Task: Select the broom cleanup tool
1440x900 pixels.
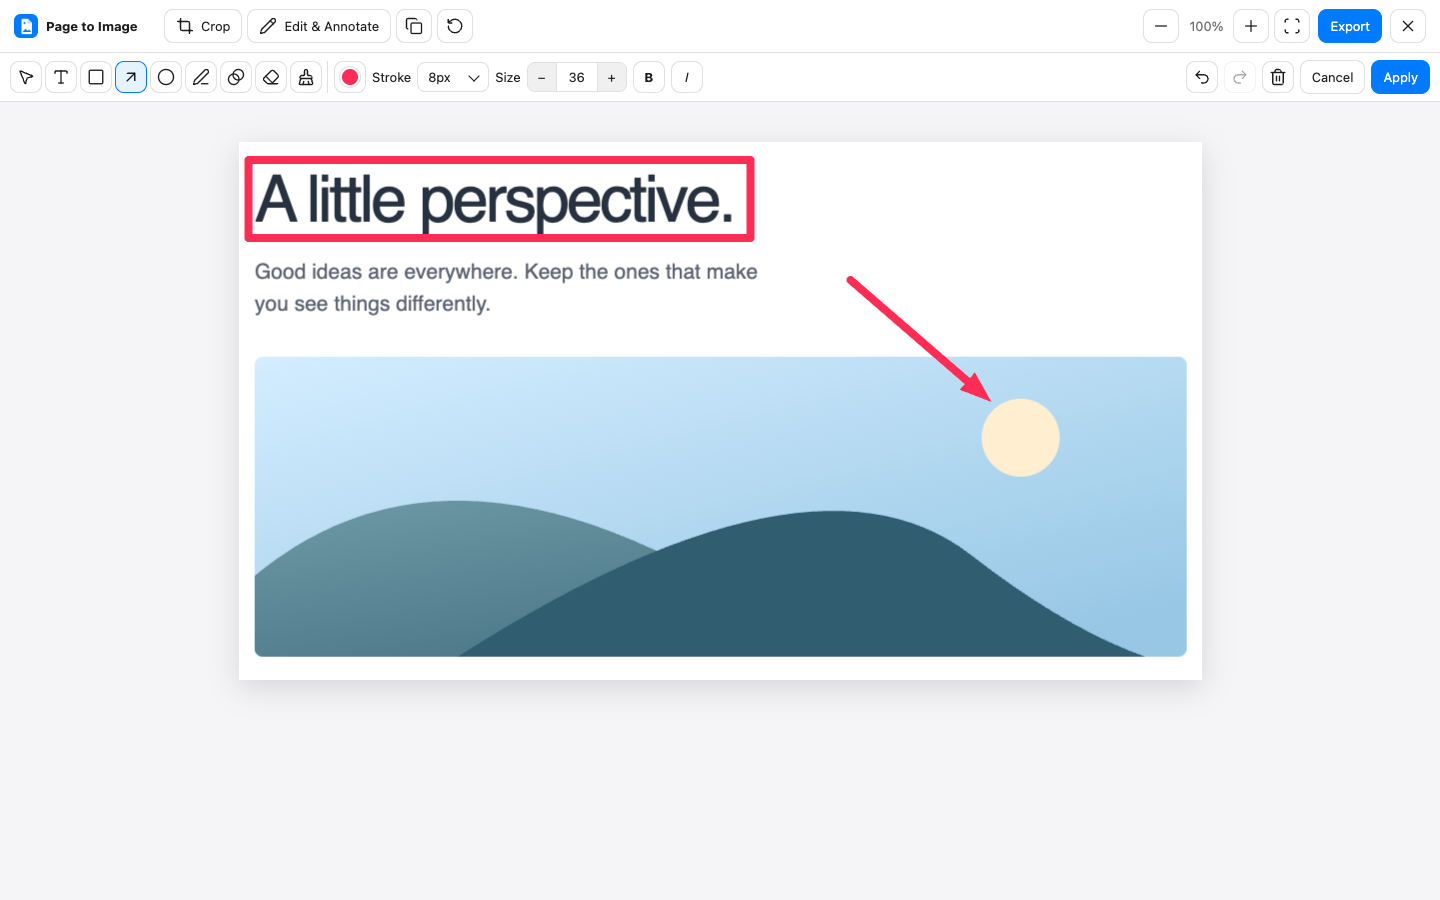Action: coord(306,77)
